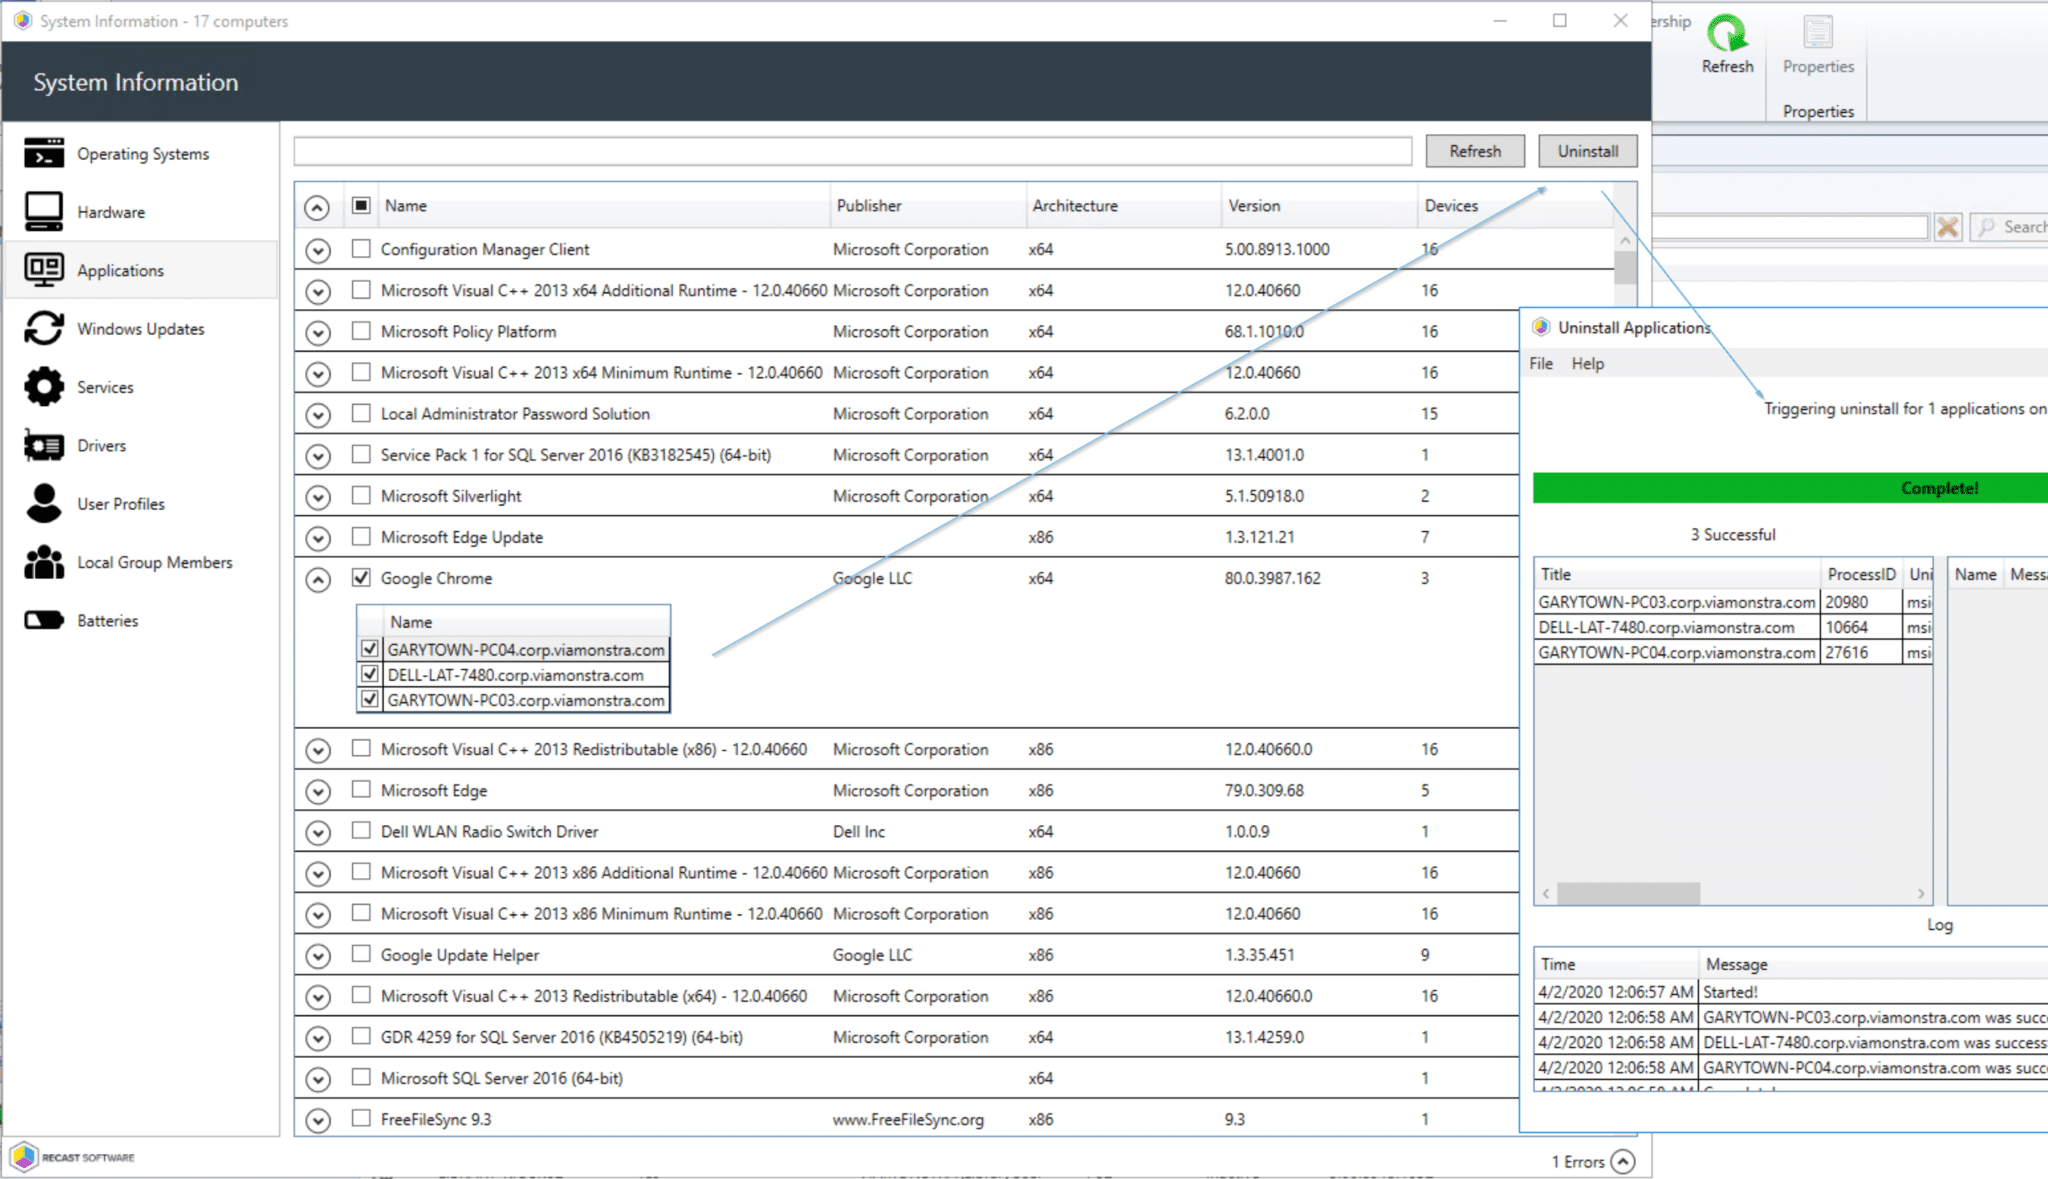The image size is (2048, 1179).
Task: Click the Uninstall button
Action: tap(1587, 151)
